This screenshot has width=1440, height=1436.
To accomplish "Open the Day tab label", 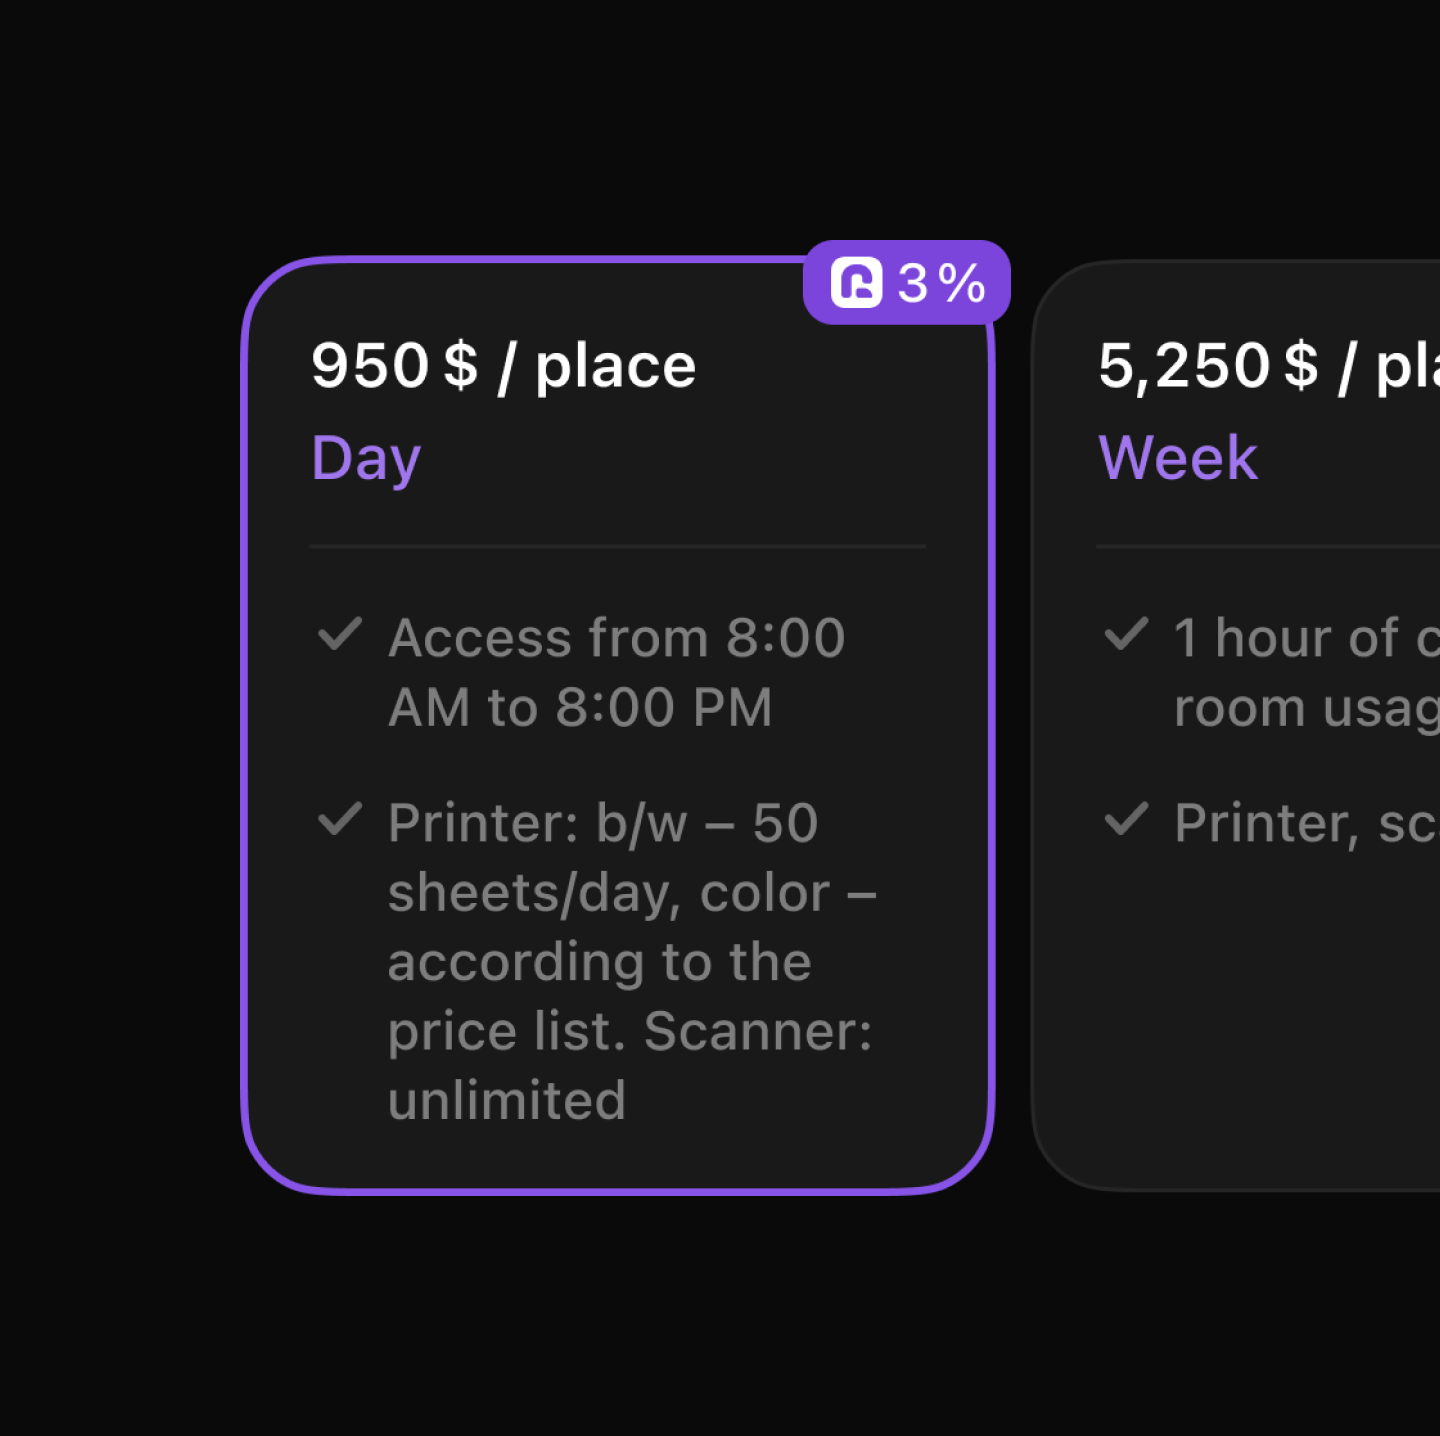I will [364, 457].
